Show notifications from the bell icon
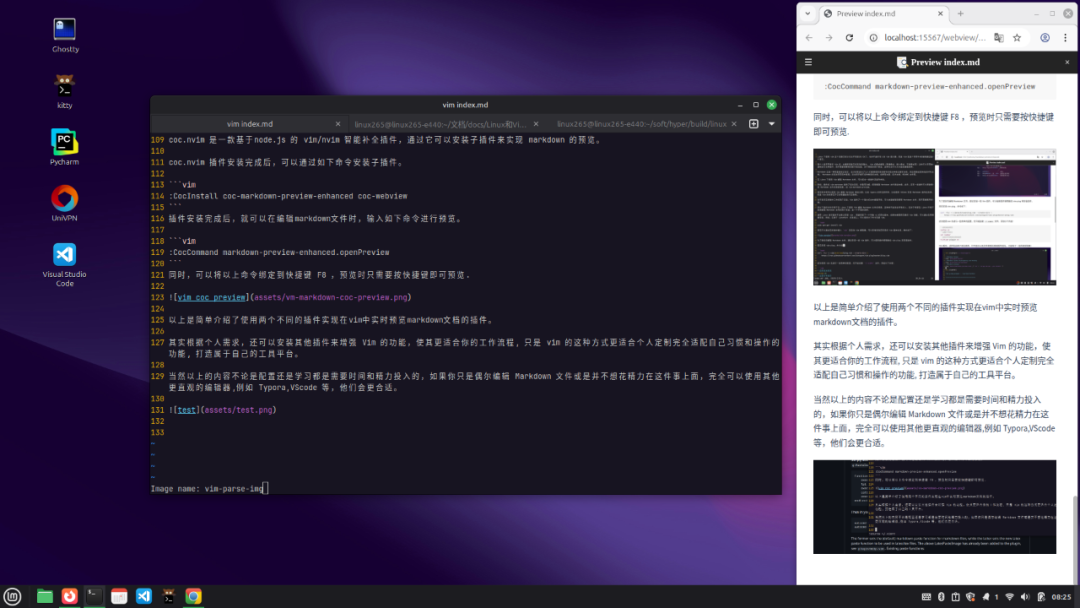The height and width of the screenshot is (608, 1080). tap(986, 597)
